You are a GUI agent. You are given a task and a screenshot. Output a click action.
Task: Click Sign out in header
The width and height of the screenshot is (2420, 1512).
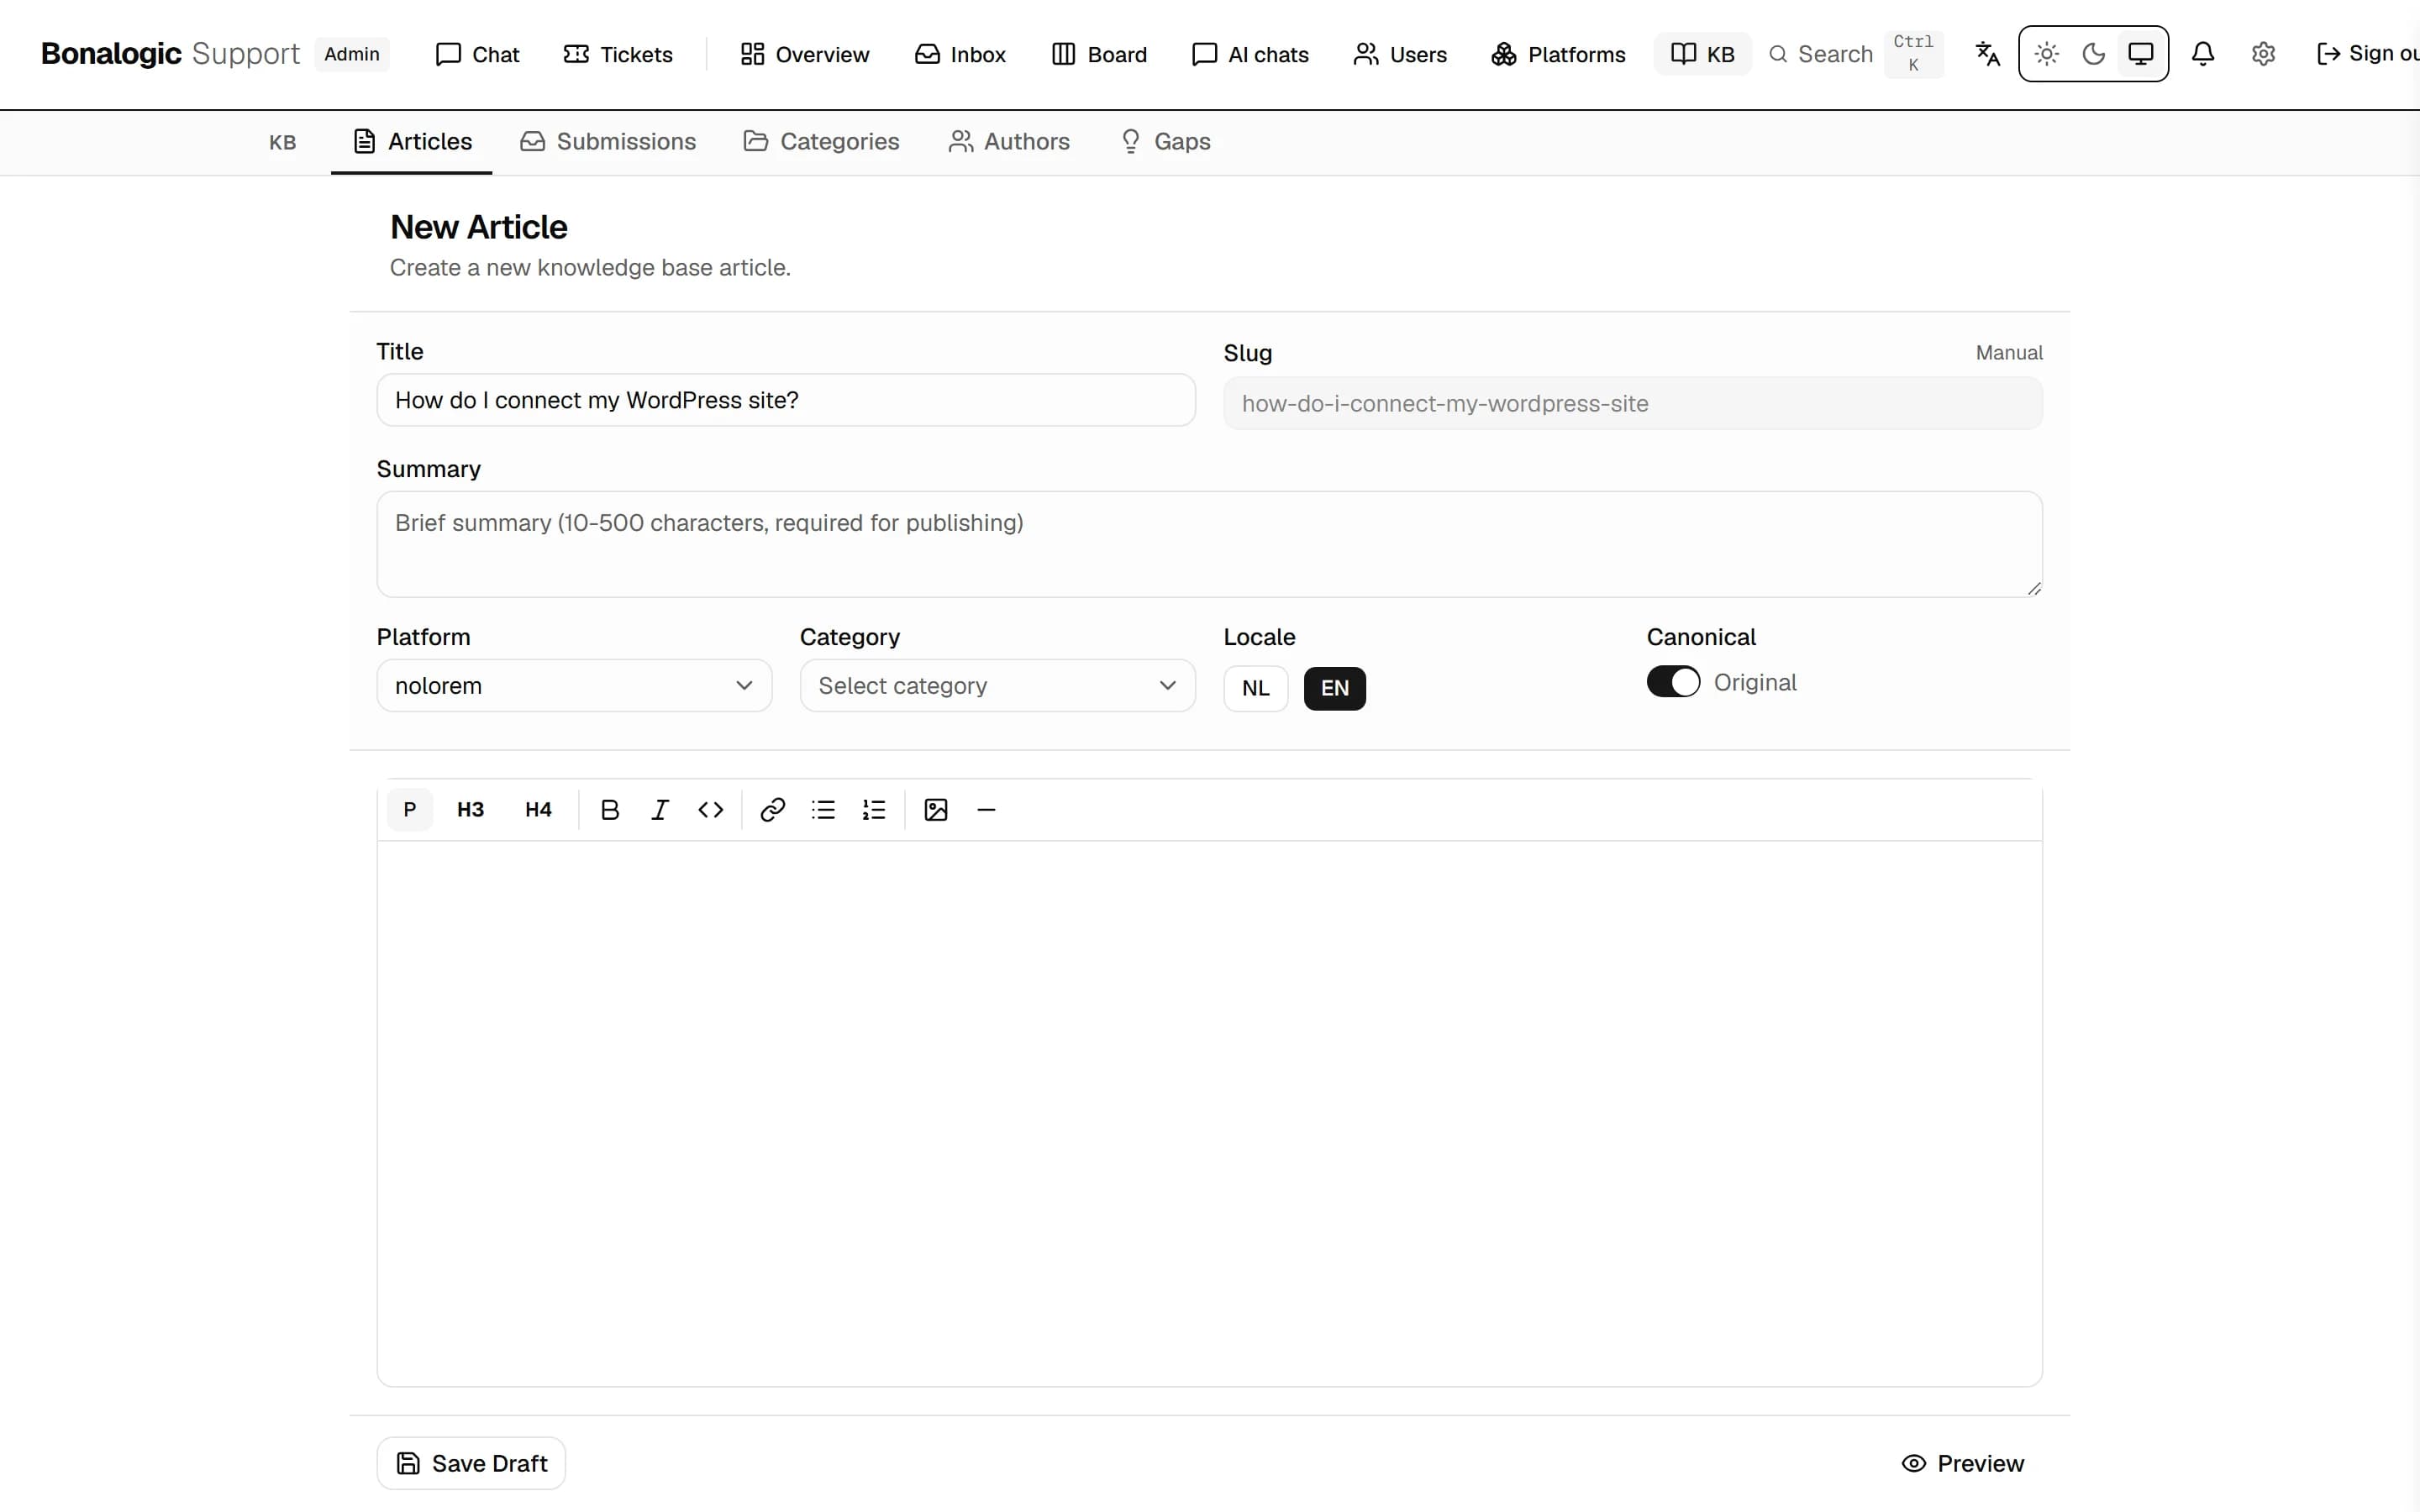coord(2367,54)
